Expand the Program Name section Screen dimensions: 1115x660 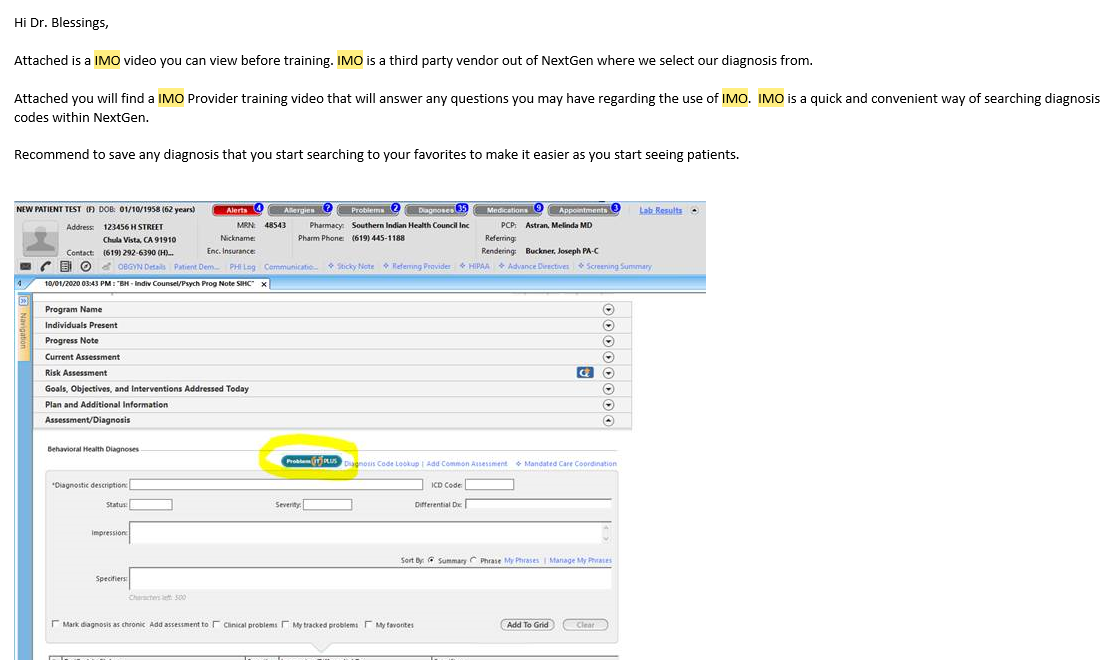(x=608, y=309)
